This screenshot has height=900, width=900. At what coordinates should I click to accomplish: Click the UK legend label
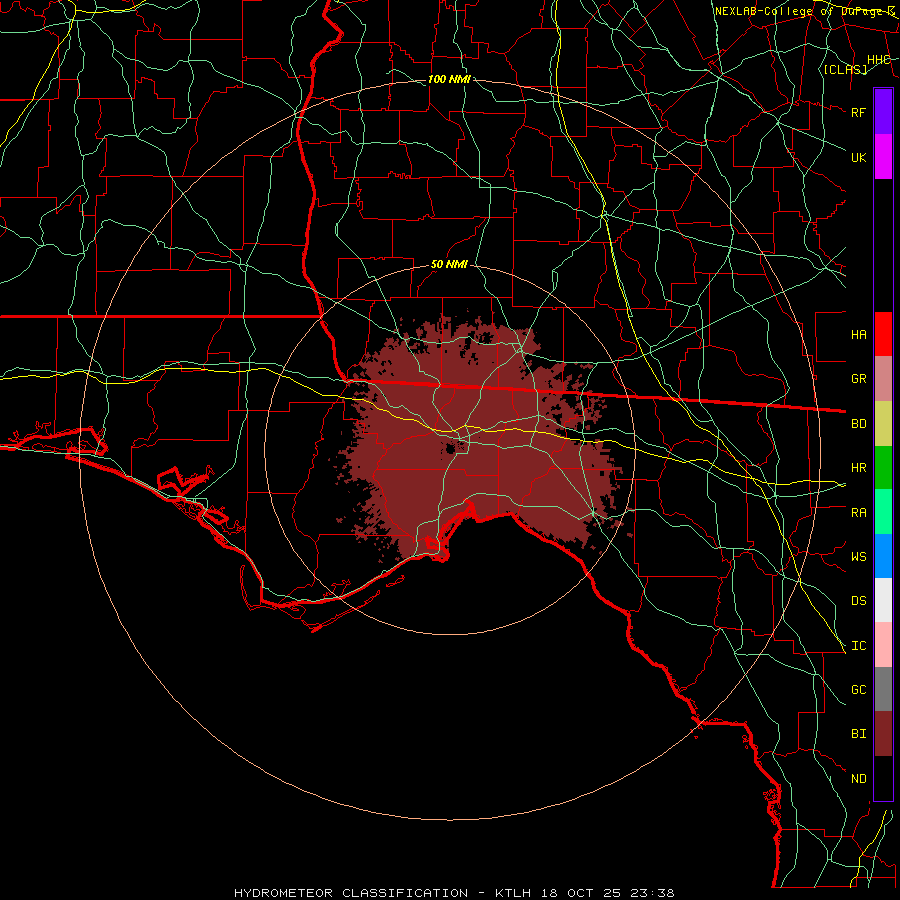point(859,157)
